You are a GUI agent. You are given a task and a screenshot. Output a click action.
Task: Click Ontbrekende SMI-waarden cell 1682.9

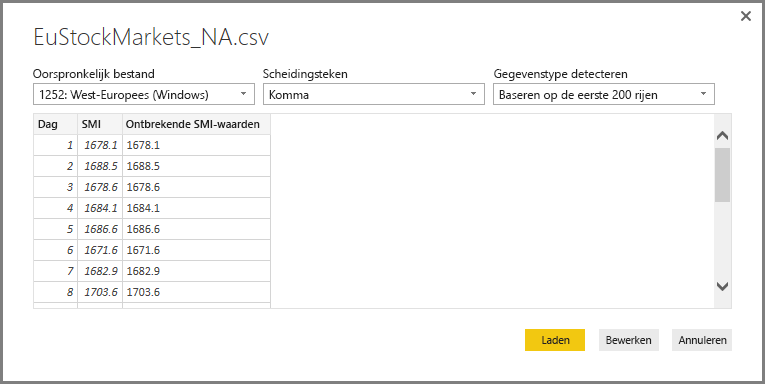(x=196, y=271)
